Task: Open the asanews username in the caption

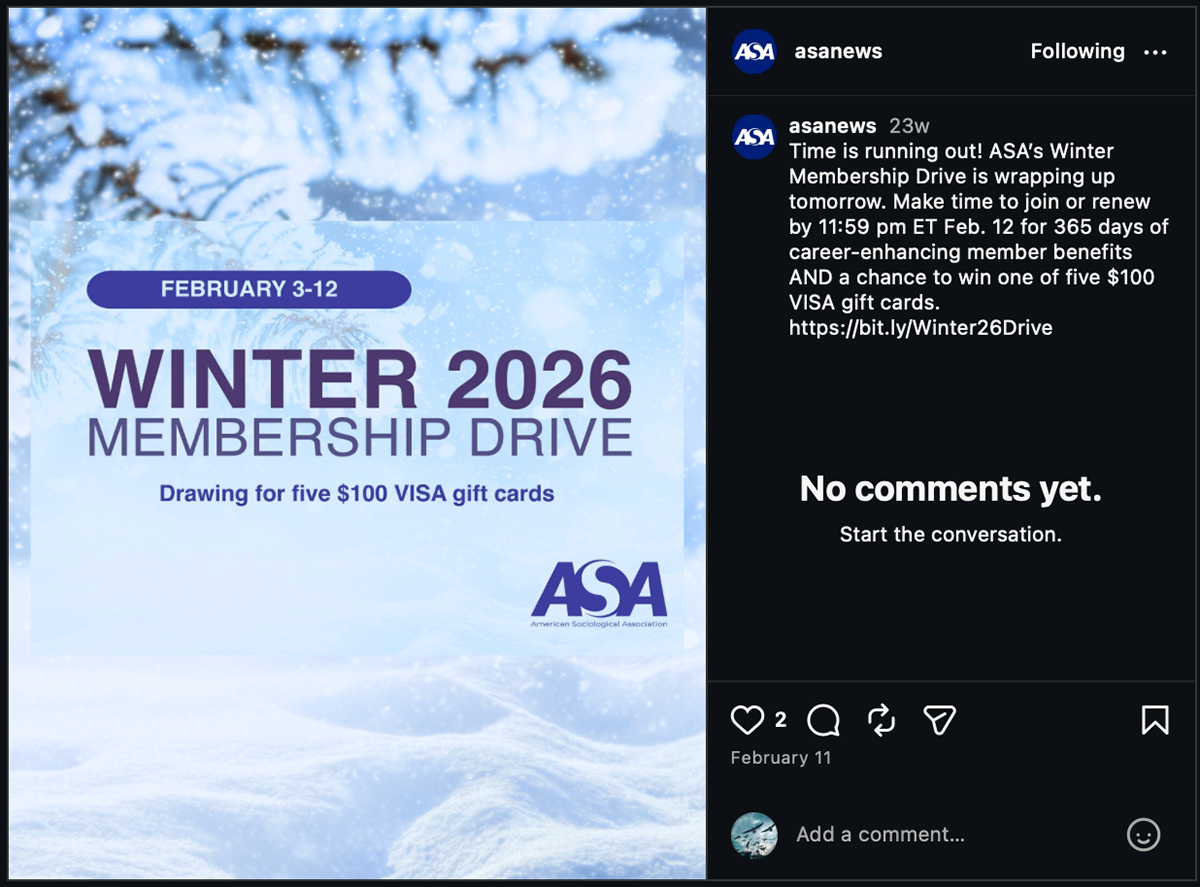Action: (x=832, y=126)
